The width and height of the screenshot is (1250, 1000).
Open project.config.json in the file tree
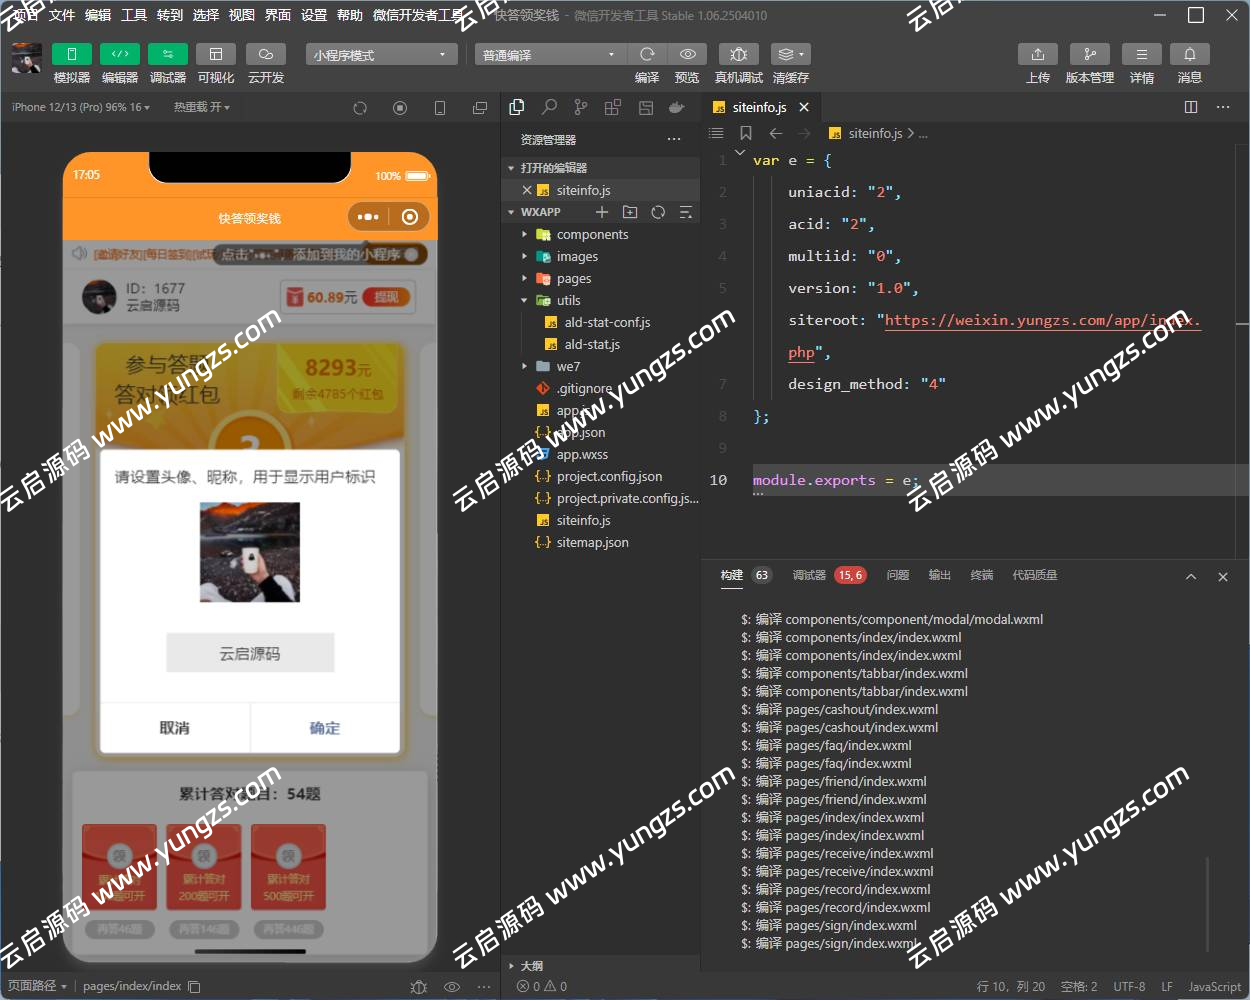tap(609, 476)
